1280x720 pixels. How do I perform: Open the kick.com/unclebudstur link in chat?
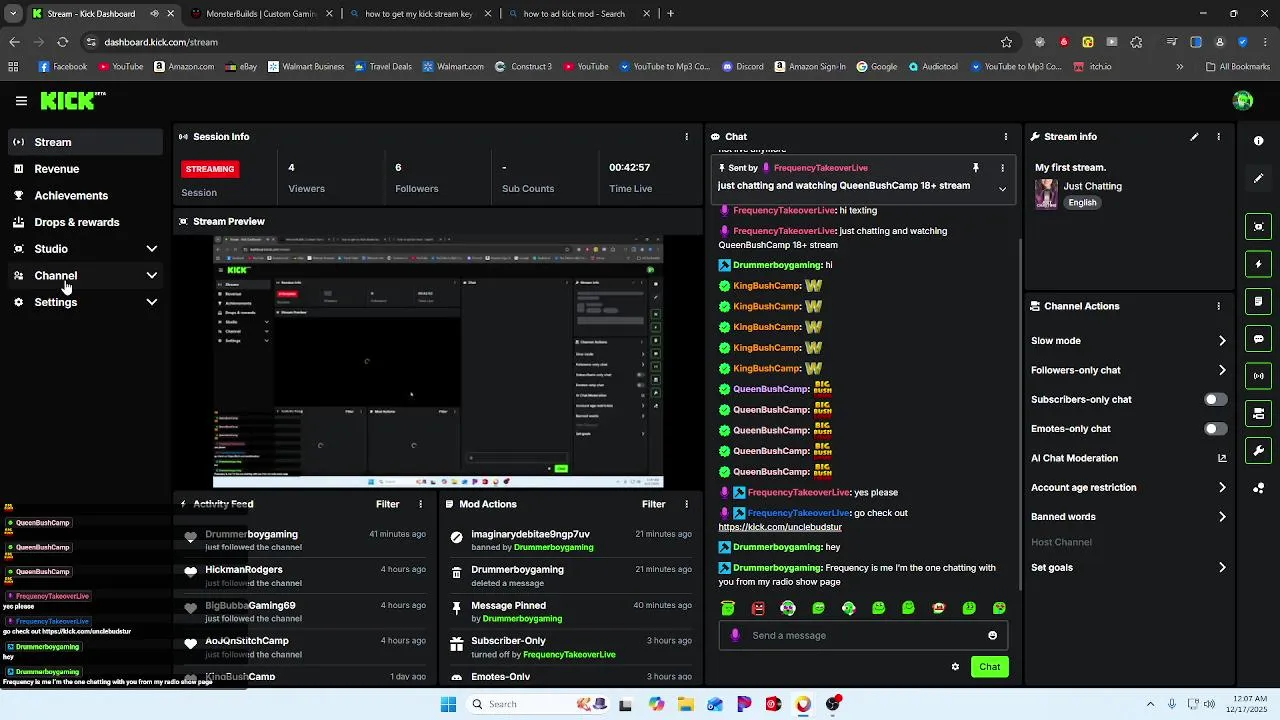tap(780, 527)
